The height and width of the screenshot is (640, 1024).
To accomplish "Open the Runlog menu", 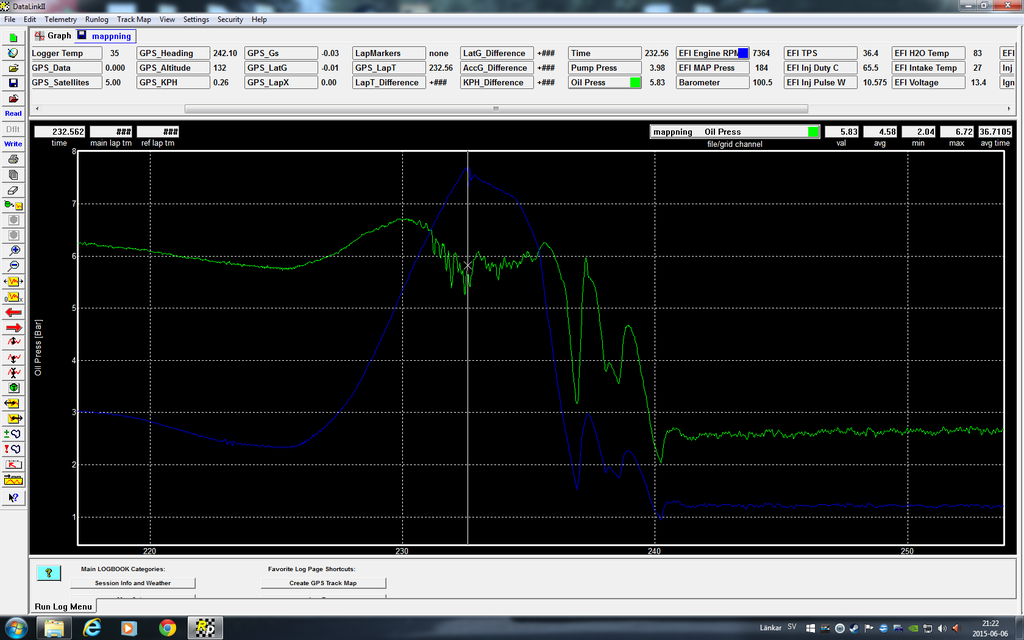I will pos(97,19).
